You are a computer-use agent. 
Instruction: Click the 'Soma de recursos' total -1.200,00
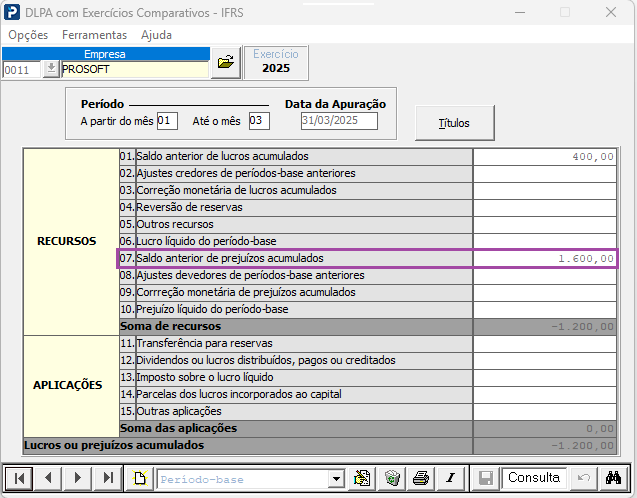tap(545, 327)
